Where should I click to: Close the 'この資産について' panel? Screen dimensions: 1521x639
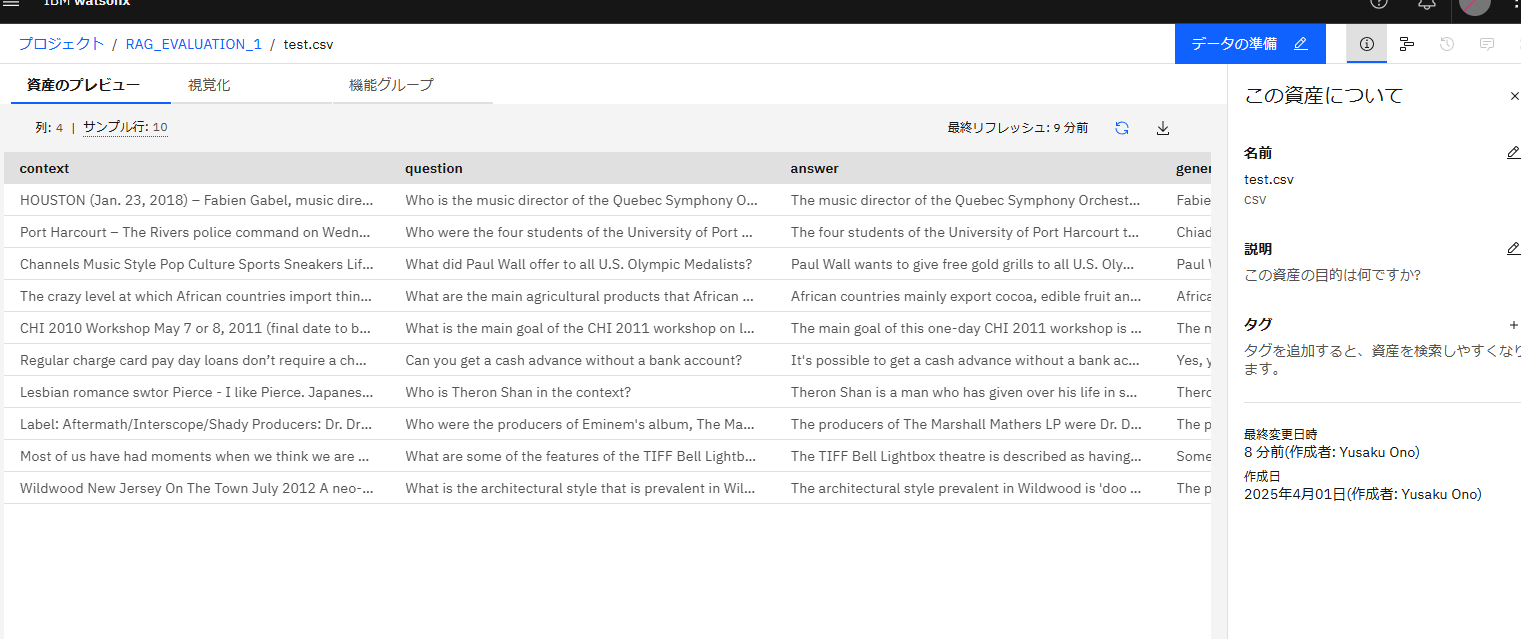point(1514,96)
